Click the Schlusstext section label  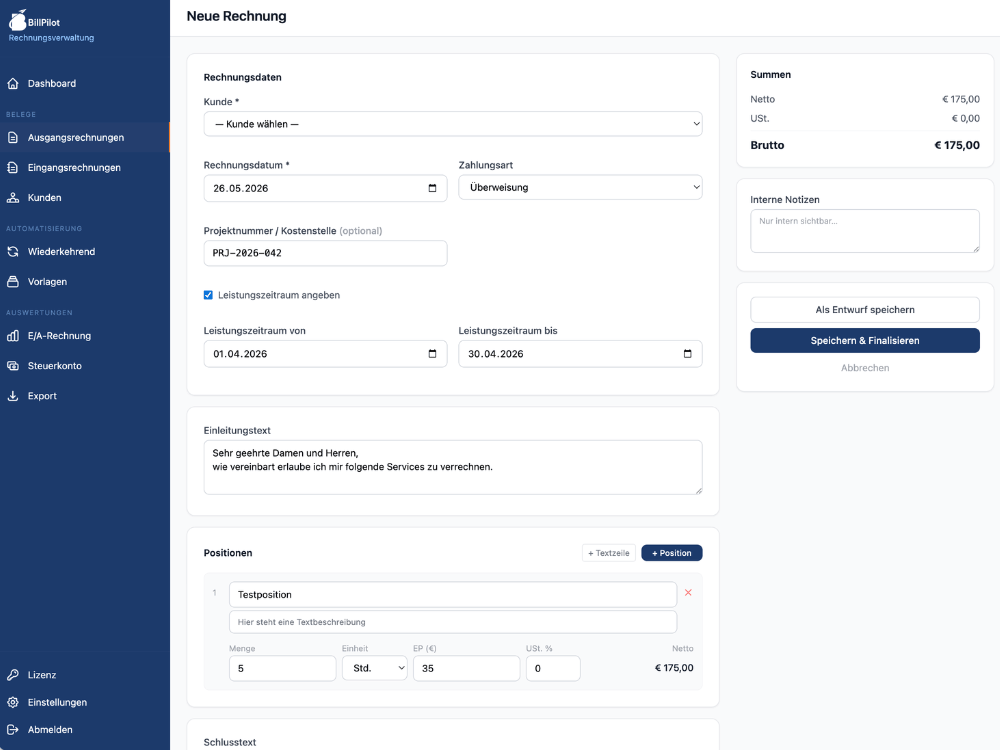pyautogui.click(x=230, y=742)
